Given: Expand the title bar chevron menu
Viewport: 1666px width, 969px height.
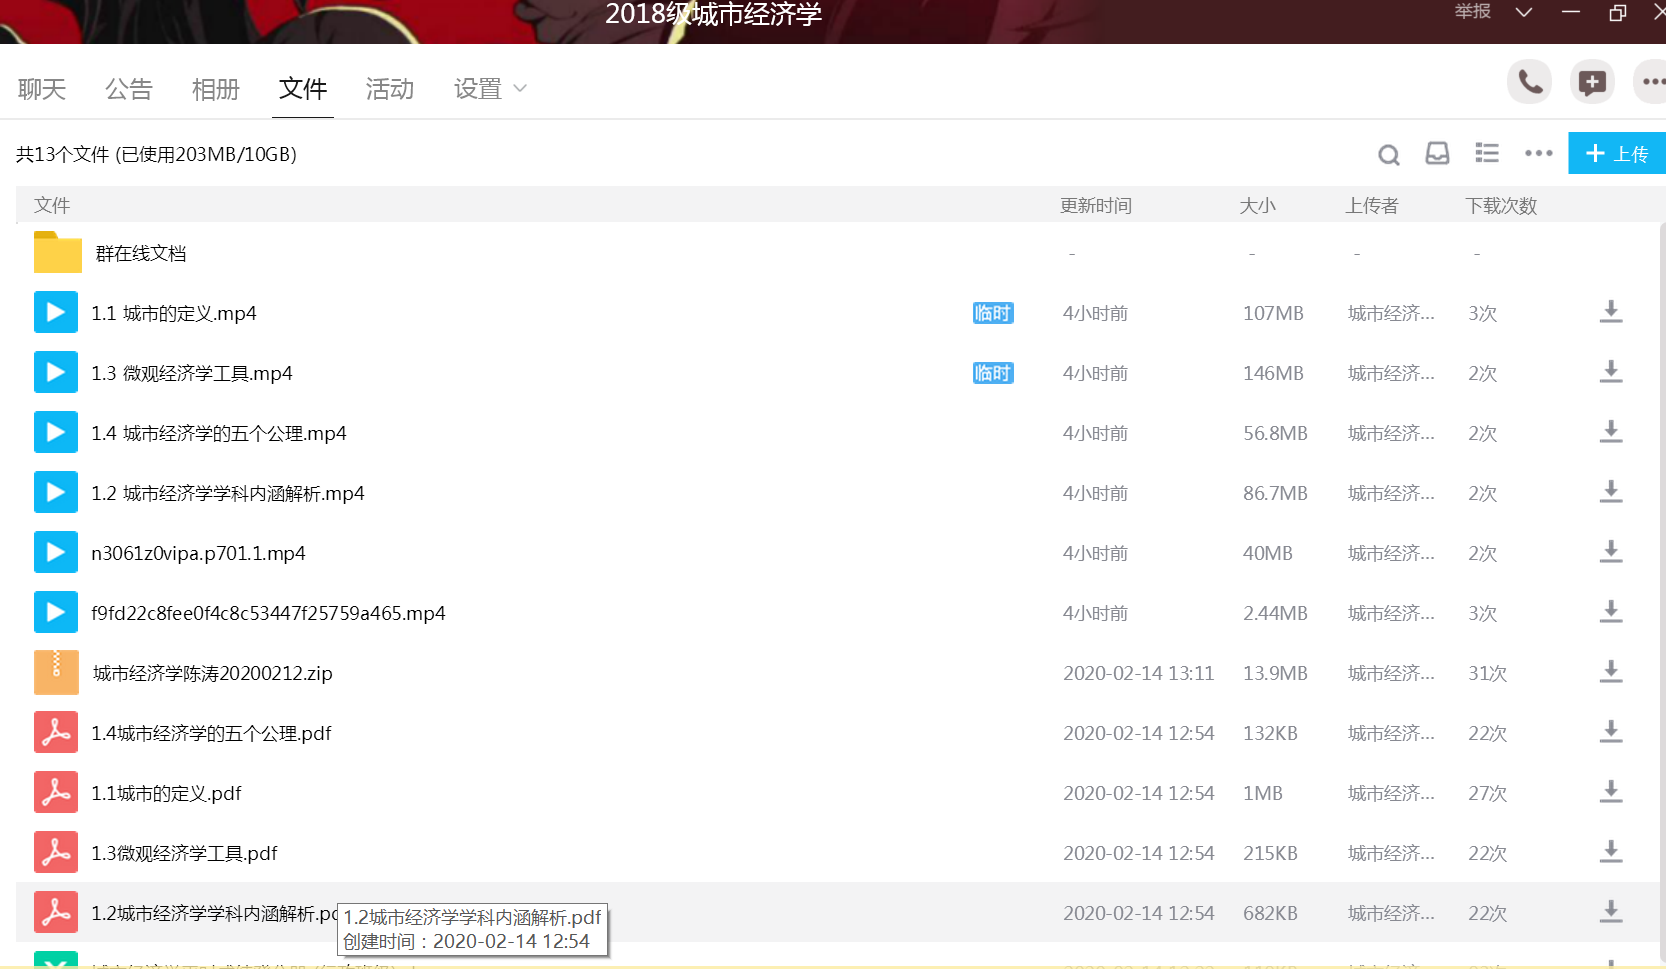Looking at the screenshot, I should (1523, 12).
